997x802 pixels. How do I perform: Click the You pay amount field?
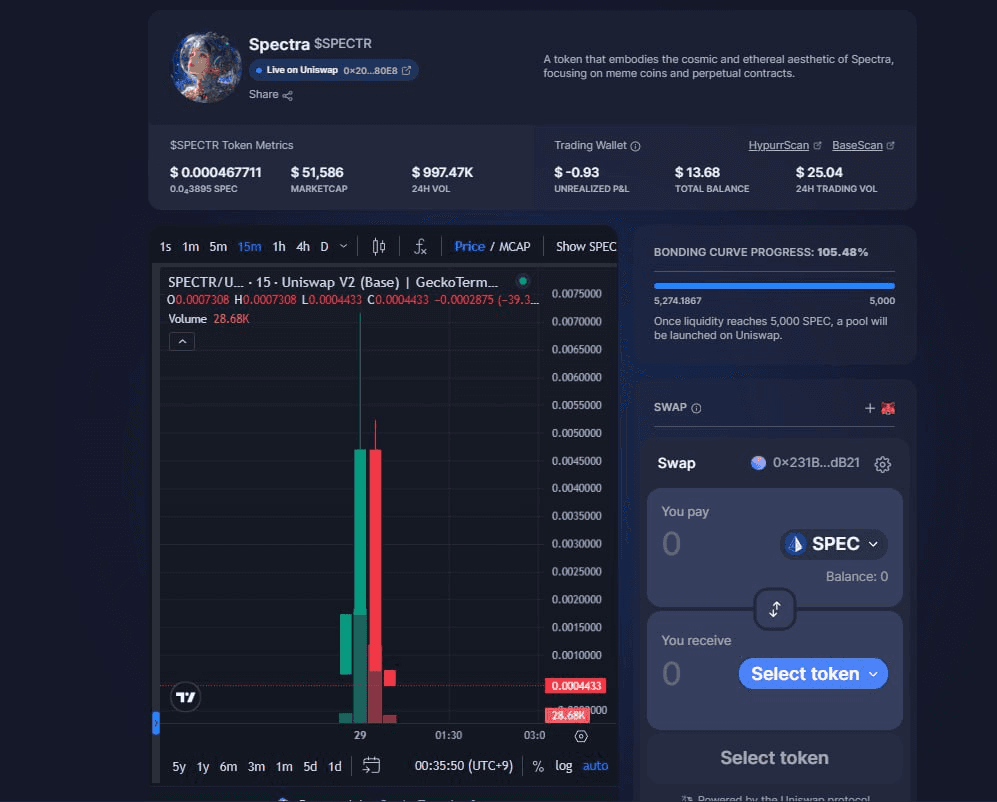pyautogui.click(x=671, y=544)
